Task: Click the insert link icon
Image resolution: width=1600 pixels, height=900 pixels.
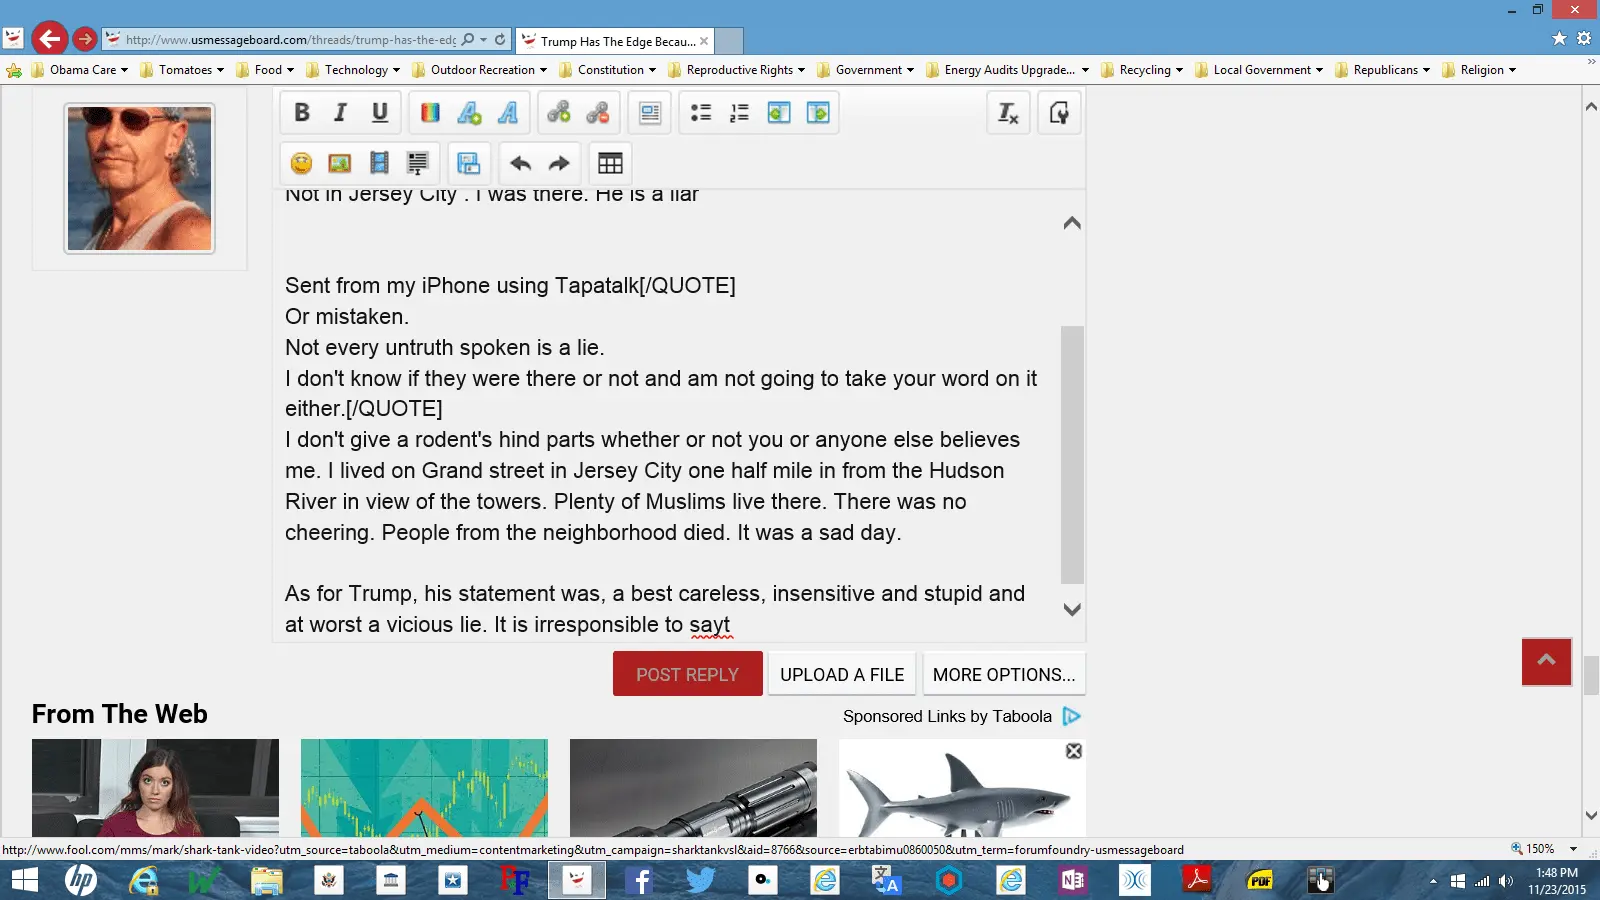Action: [559, 113]
